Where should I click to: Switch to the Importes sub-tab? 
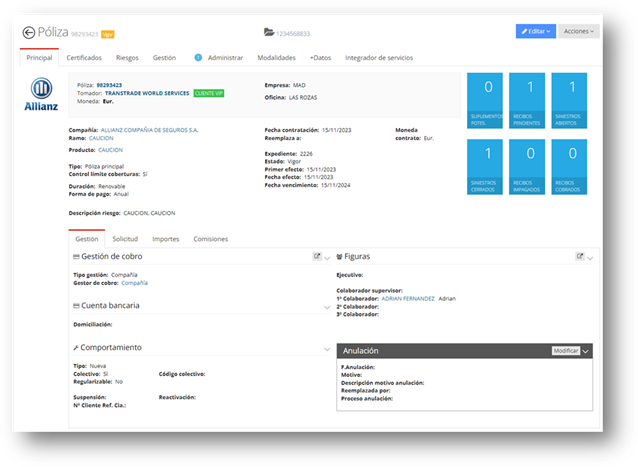[x=166, y=239]
